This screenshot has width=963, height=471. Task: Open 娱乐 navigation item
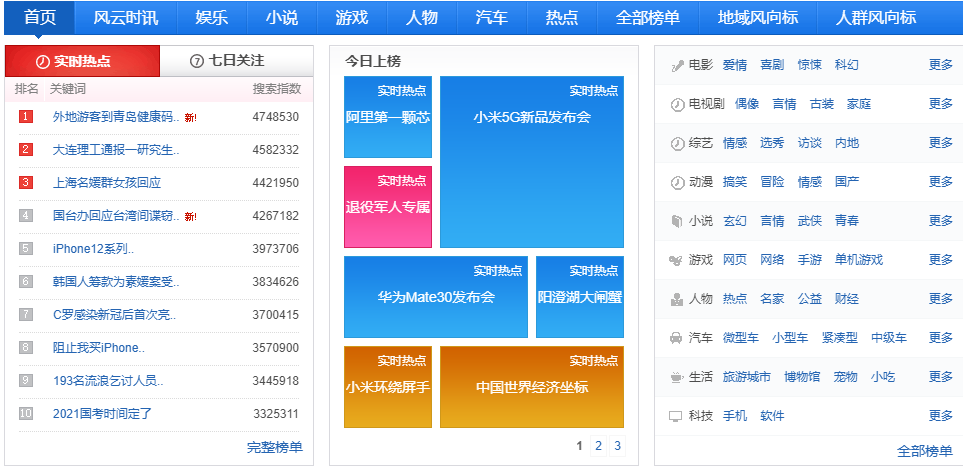tap(212, 18)
